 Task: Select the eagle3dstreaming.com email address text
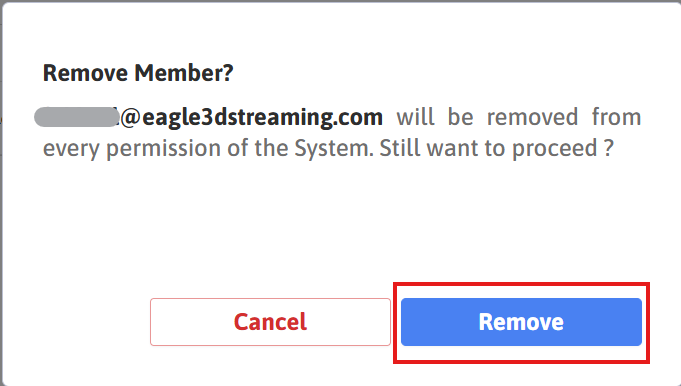click(208, 117)
